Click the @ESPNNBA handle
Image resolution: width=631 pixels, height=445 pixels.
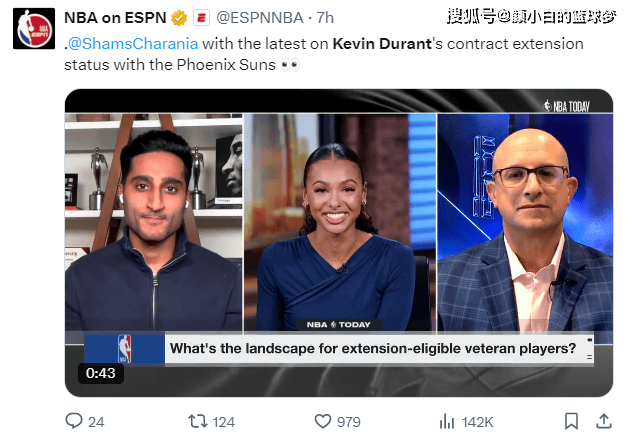tap(260, 18)
